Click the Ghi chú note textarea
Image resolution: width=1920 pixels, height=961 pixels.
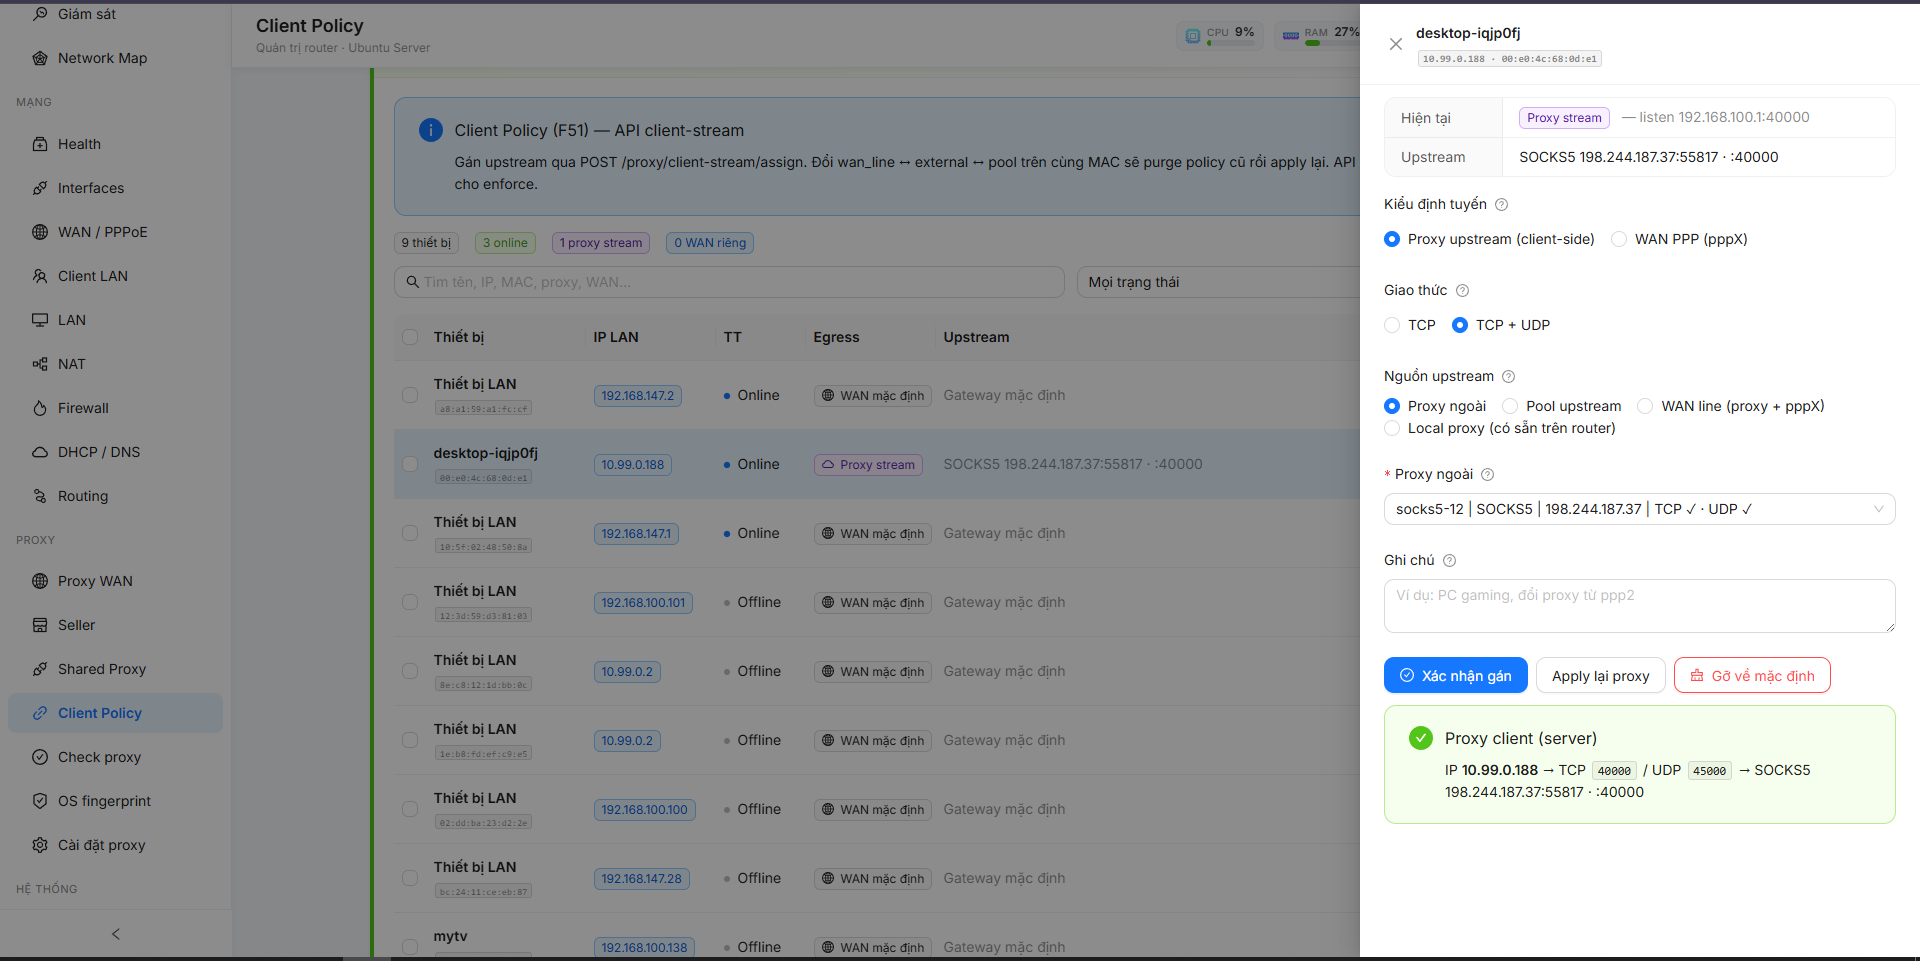[1640, 606]
